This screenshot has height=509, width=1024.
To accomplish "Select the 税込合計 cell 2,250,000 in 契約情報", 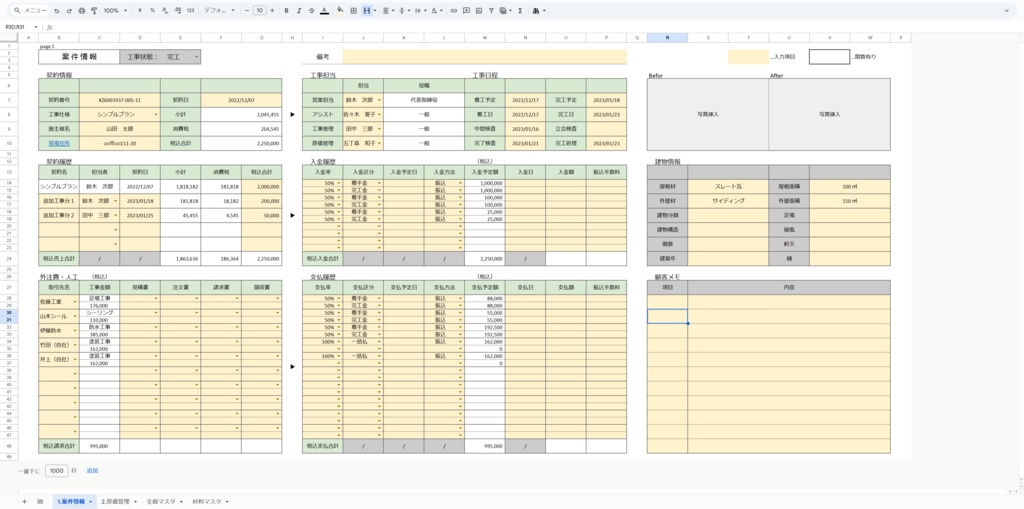I will (241, 143).
